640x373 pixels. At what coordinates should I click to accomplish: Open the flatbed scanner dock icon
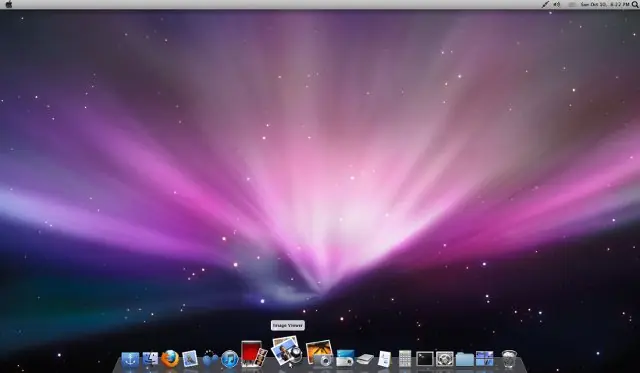point(365,360)
